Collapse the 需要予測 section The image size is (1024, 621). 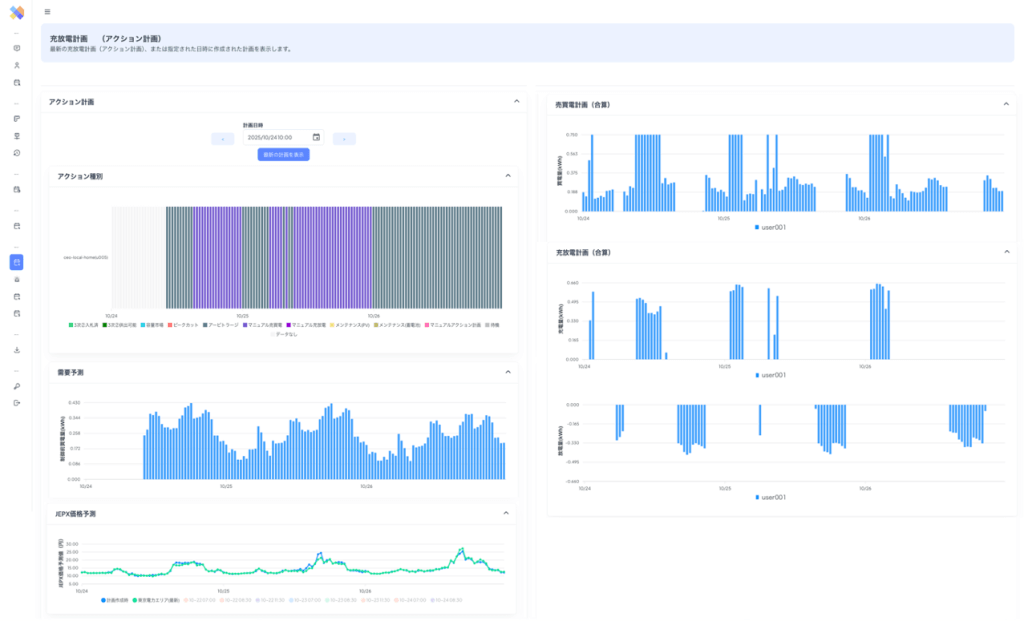click(508, 372)
